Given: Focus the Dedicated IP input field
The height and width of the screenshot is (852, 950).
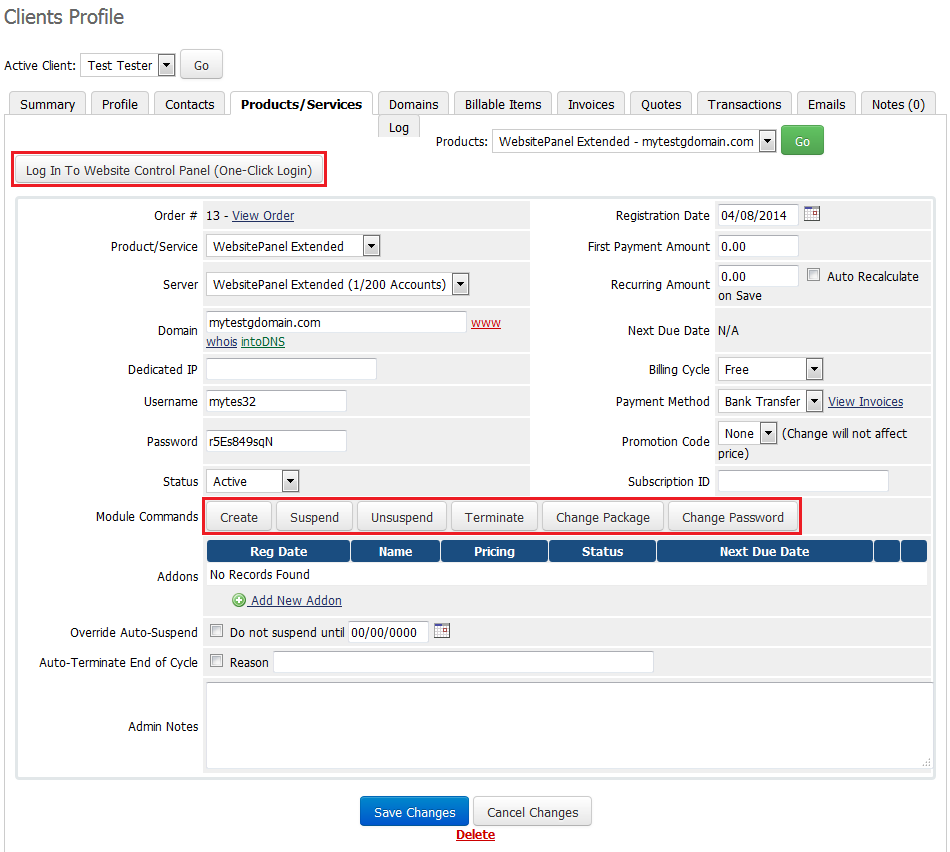Looking at the screenshot, I should pyautogui.click(x=291, y=368).
